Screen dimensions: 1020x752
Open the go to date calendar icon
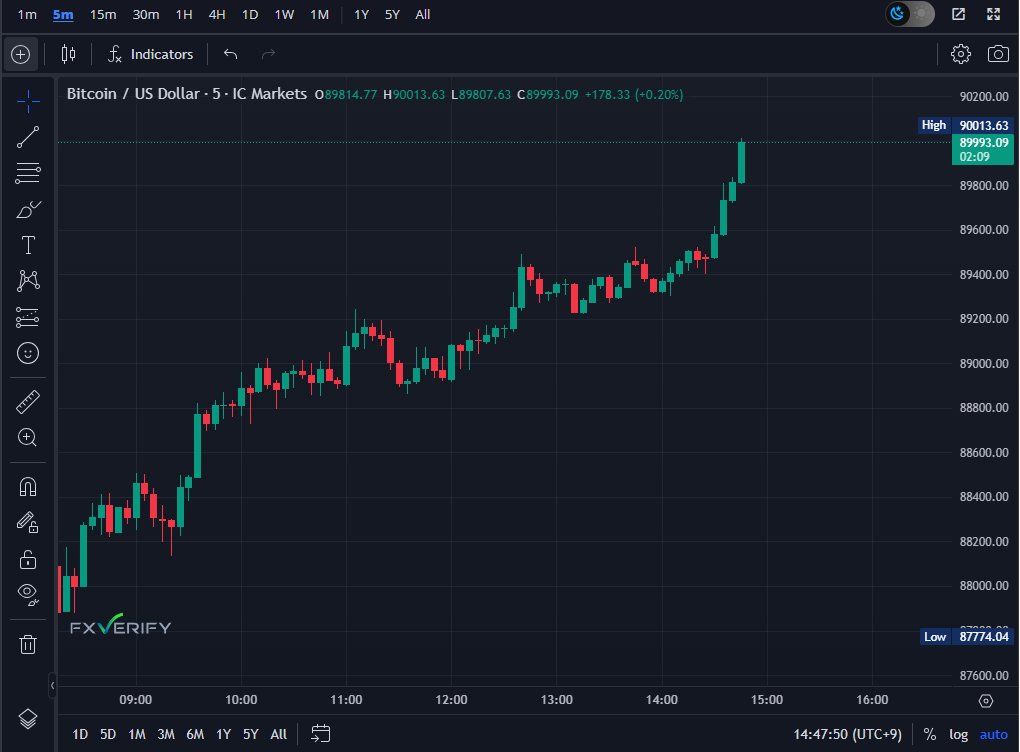point(321,734)
